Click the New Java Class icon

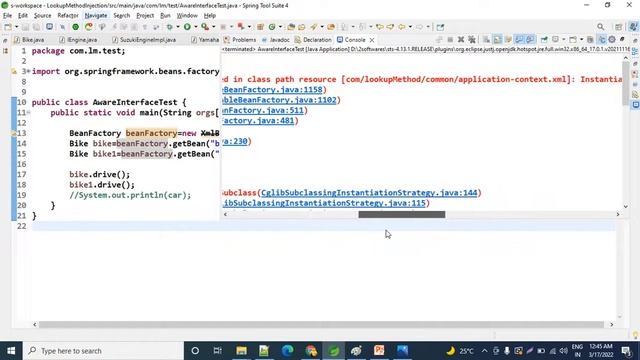coord(272,27)
